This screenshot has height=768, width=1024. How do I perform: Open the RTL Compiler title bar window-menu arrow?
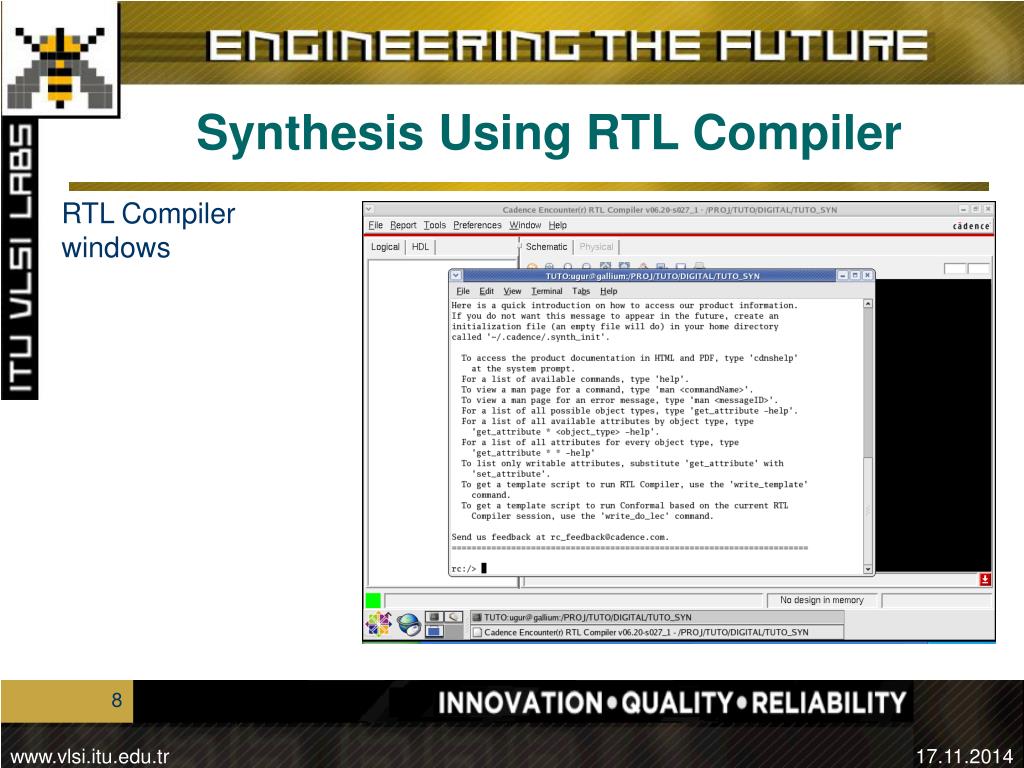369,210
